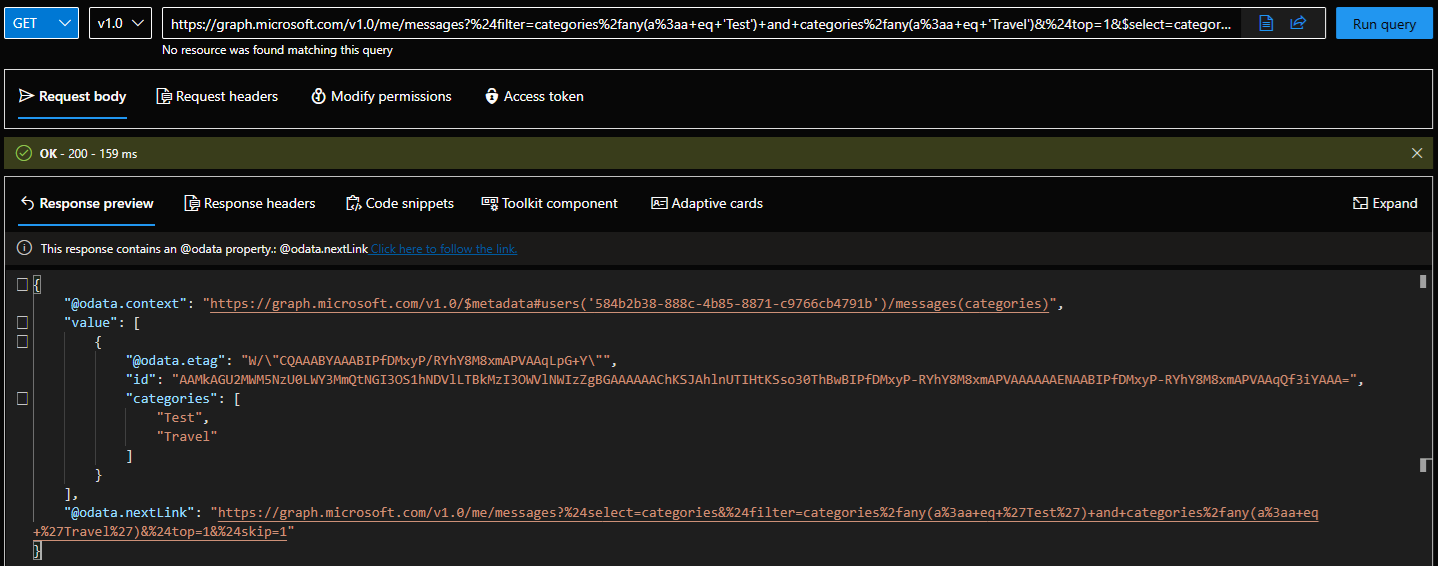The width and height of the screenshot is (1438, 566).
Task: Click the Modify permissions shield icon
Action: [x=319, y=97]
